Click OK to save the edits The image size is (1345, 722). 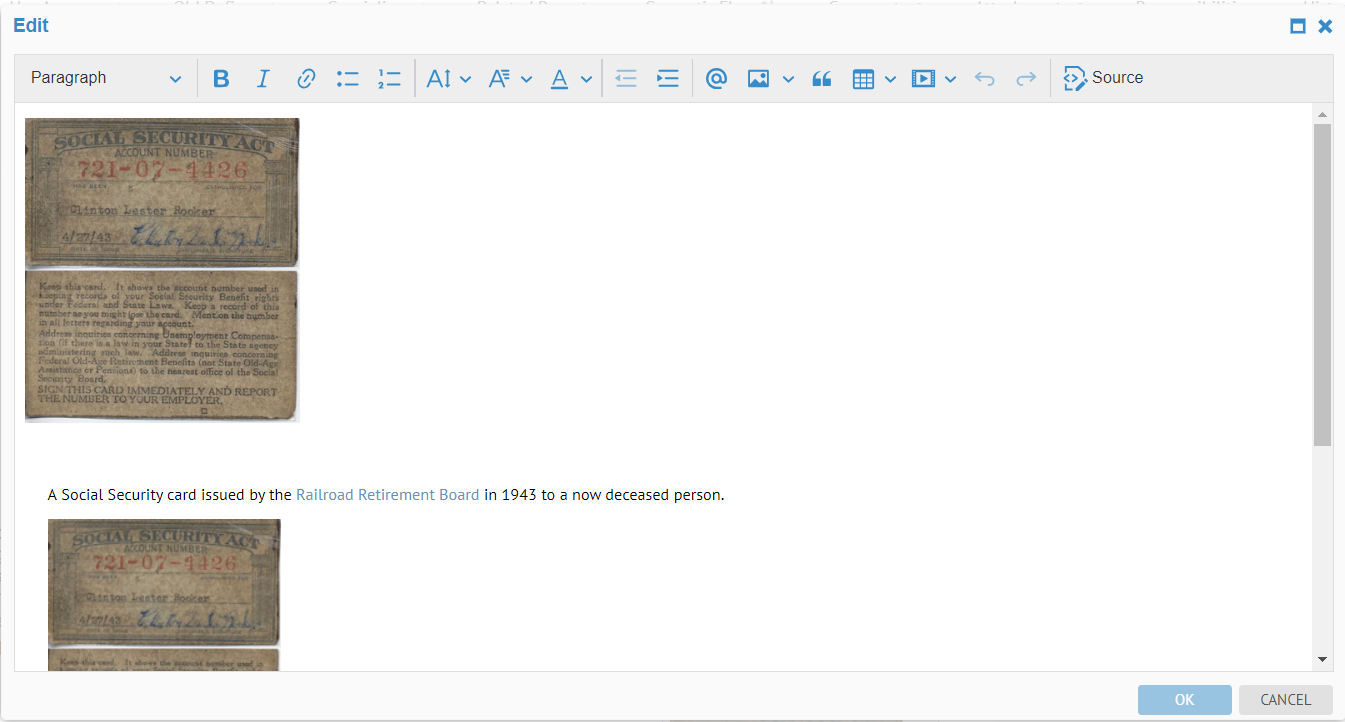1184,700
